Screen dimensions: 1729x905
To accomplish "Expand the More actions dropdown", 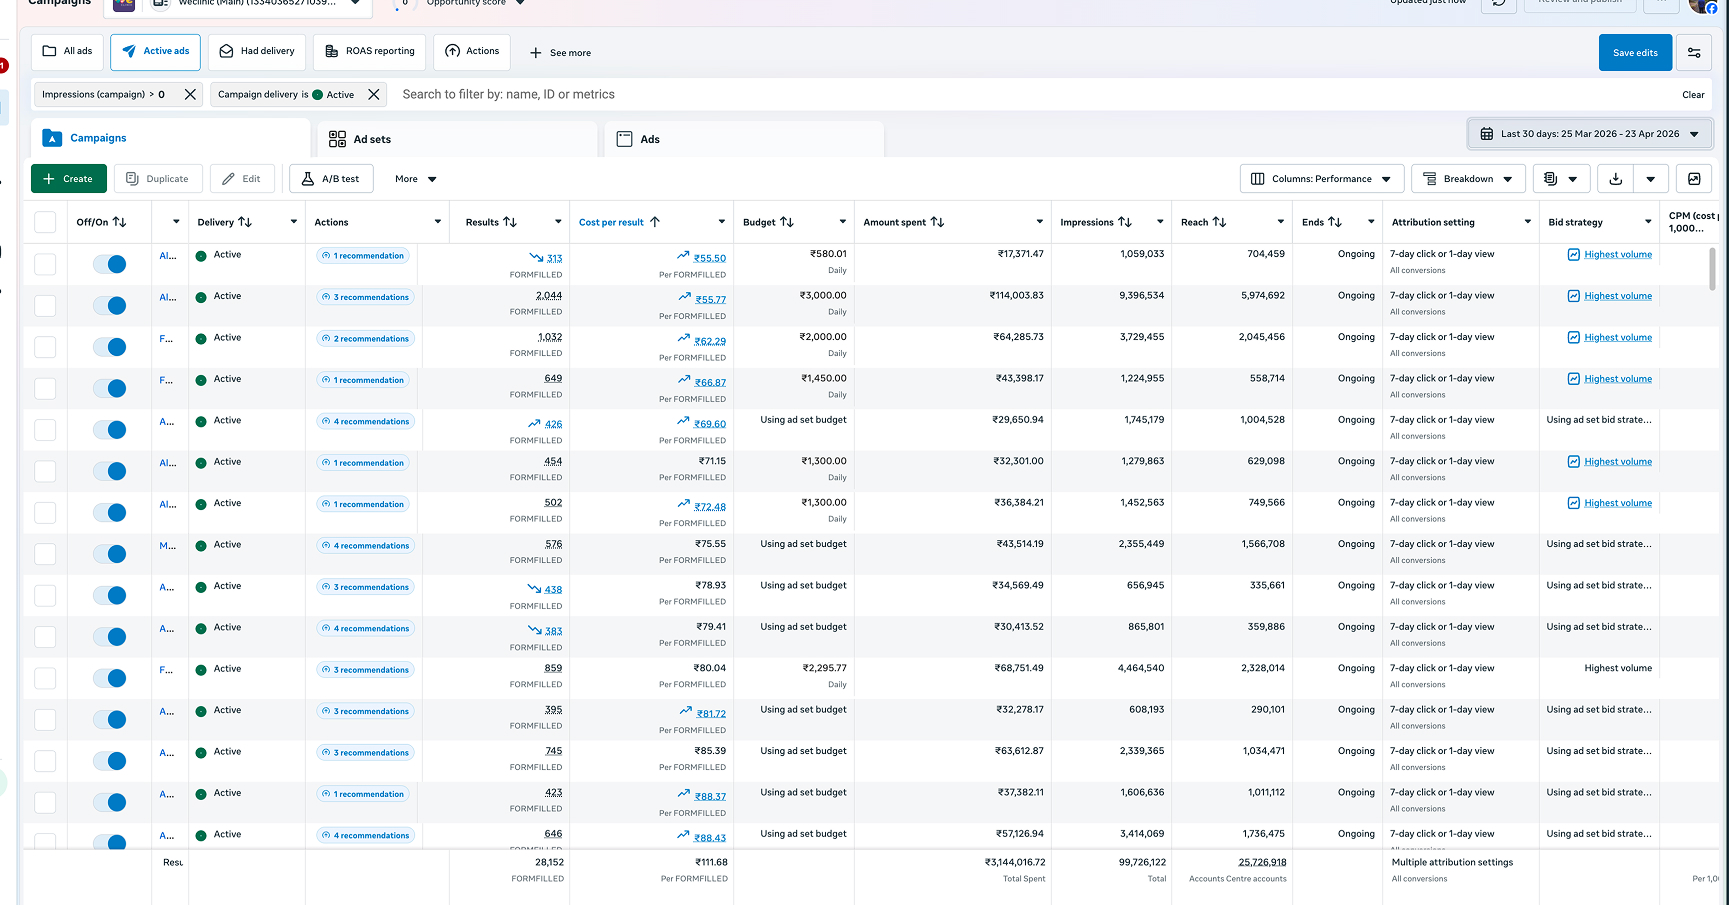I will 416,179.
